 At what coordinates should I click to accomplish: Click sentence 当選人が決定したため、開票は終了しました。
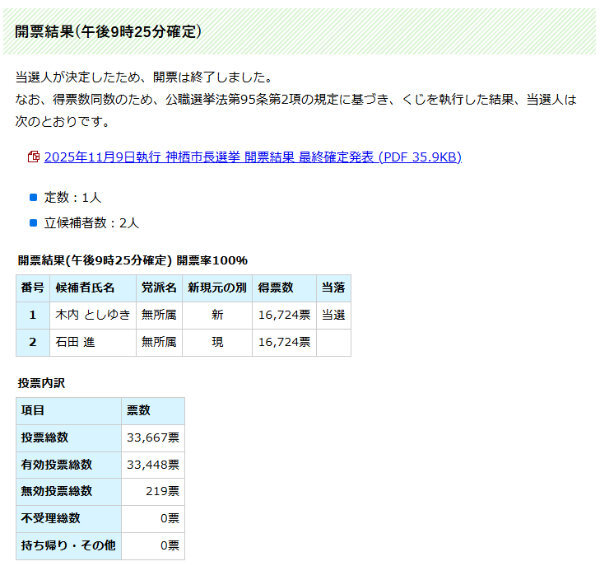click(x=144, y=77)
